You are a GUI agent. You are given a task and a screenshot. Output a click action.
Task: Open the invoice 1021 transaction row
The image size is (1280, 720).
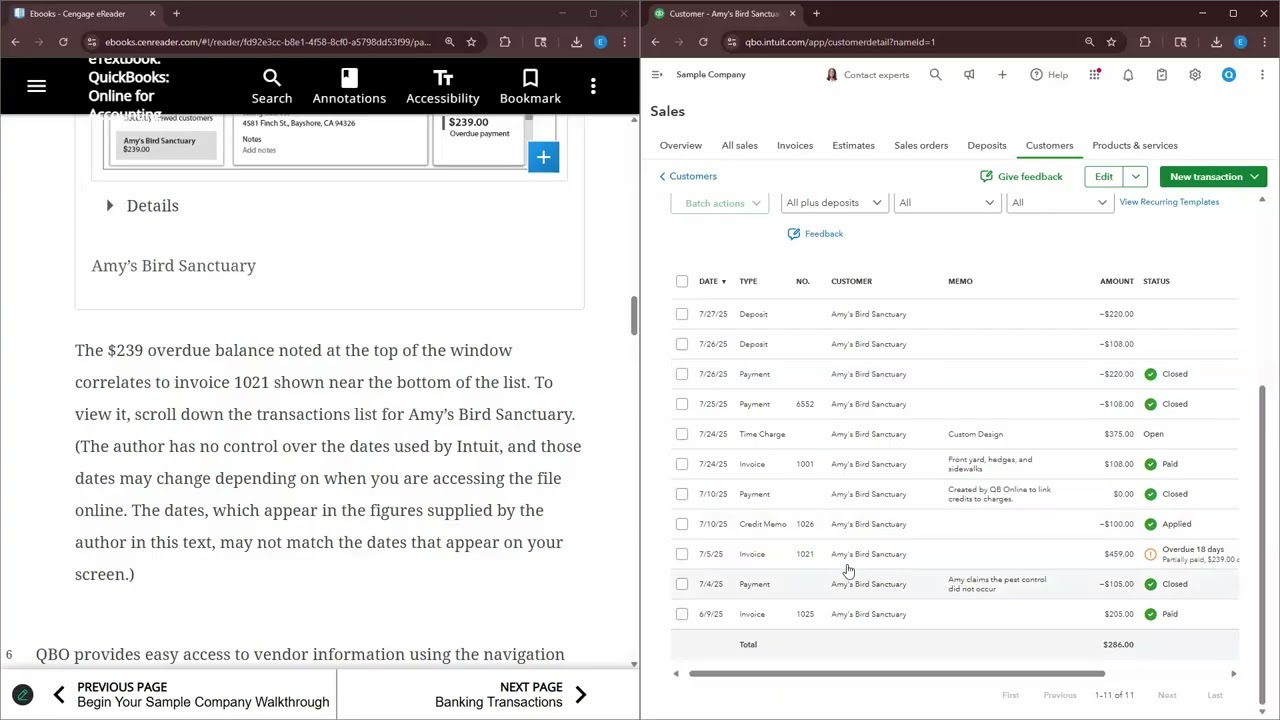pos(957,554)
